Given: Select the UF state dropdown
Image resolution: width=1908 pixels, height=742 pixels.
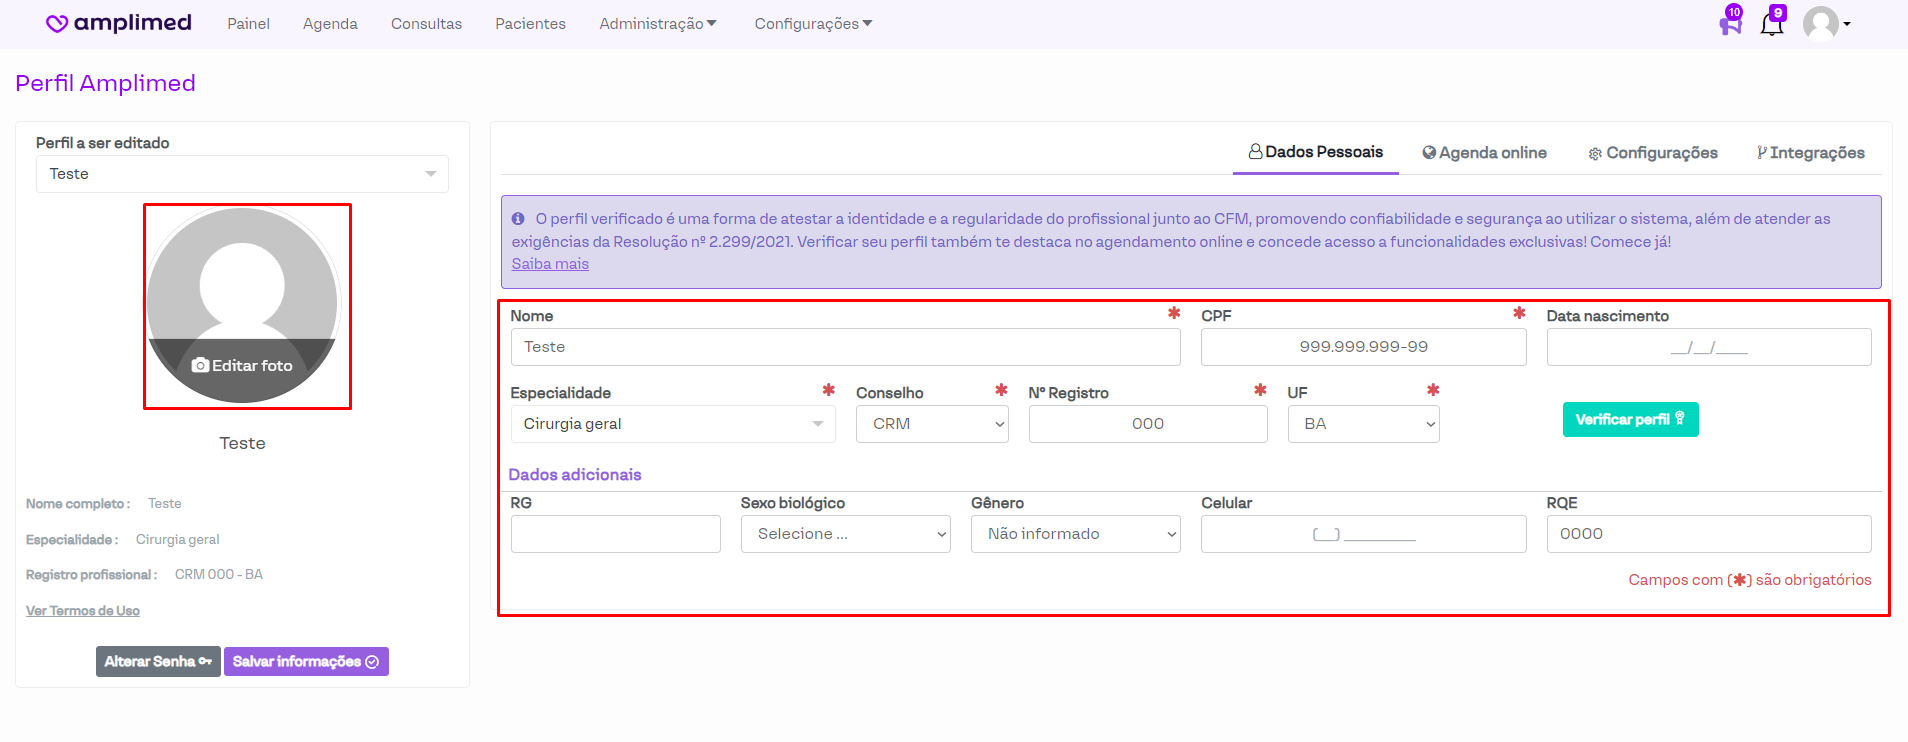Looking at the screenshot, I should coord(1362,424).
